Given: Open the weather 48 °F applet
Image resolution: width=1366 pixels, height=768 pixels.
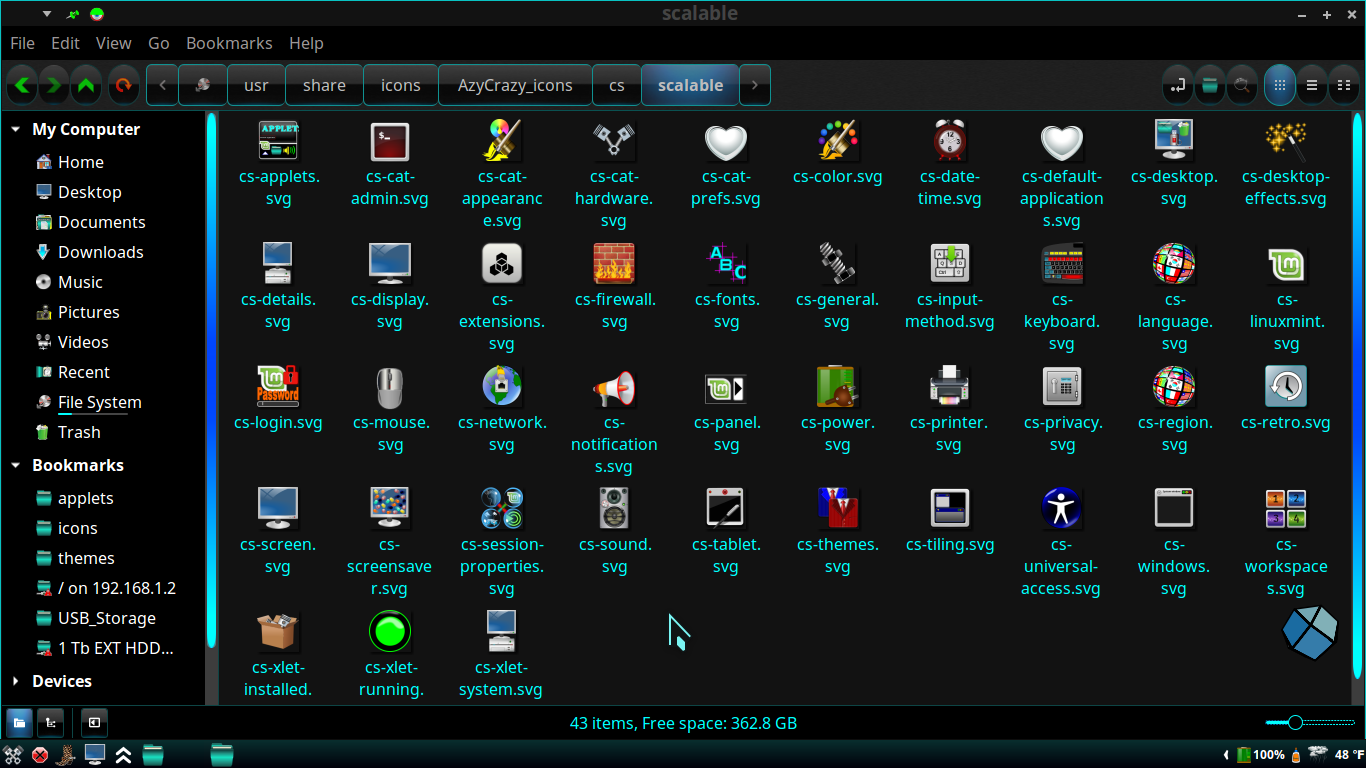Looking at the screenshot, I should 1335,755.
